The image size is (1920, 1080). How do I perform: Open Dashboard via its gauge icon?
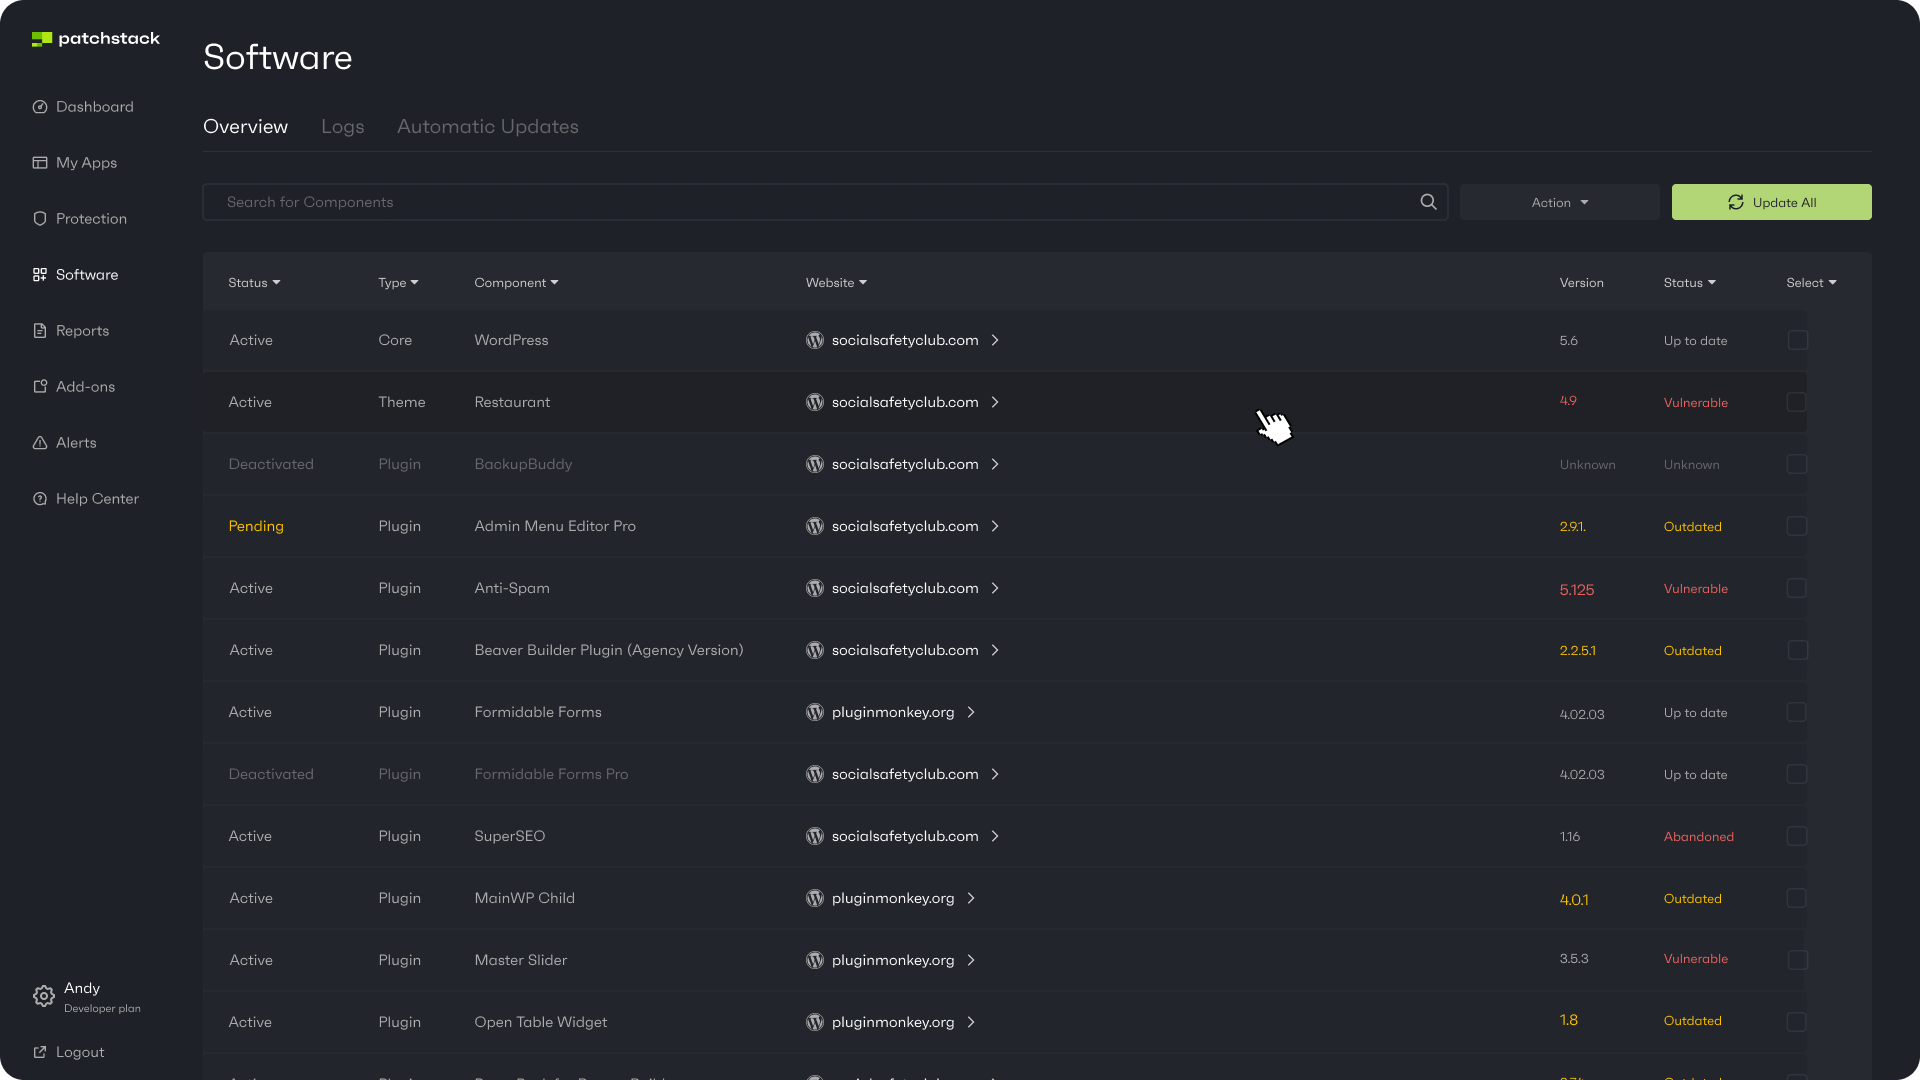[40, 107]
